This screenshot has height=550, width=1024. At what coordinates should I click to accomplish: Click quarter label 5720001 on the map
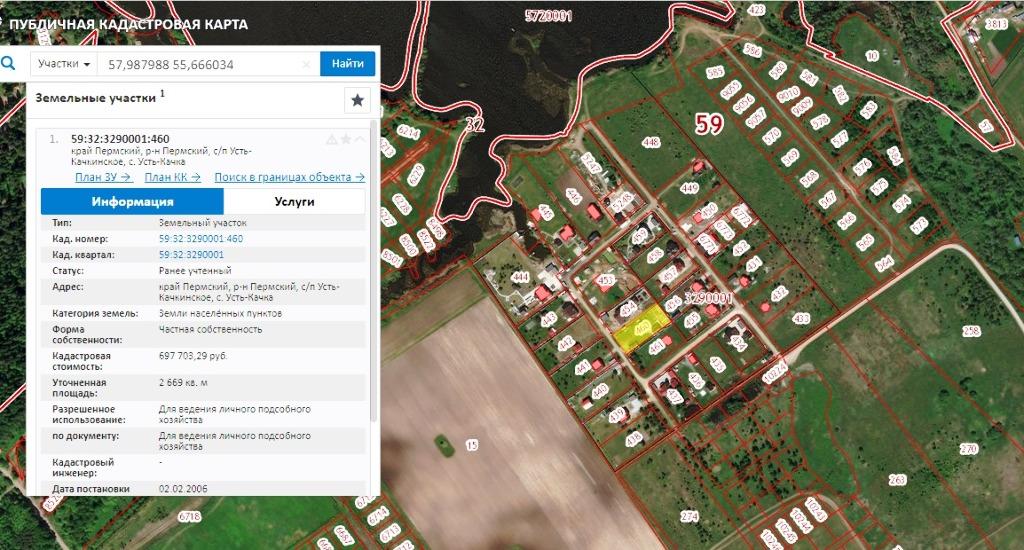[549, 16]
